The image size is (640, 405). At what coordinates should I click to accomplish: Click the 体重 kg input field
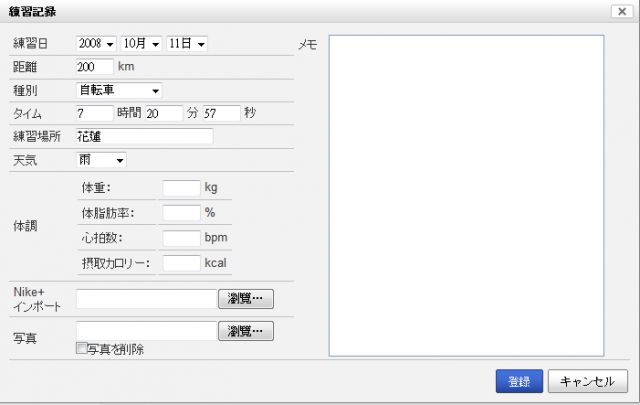pyautogui.click(x=181, y=188)
